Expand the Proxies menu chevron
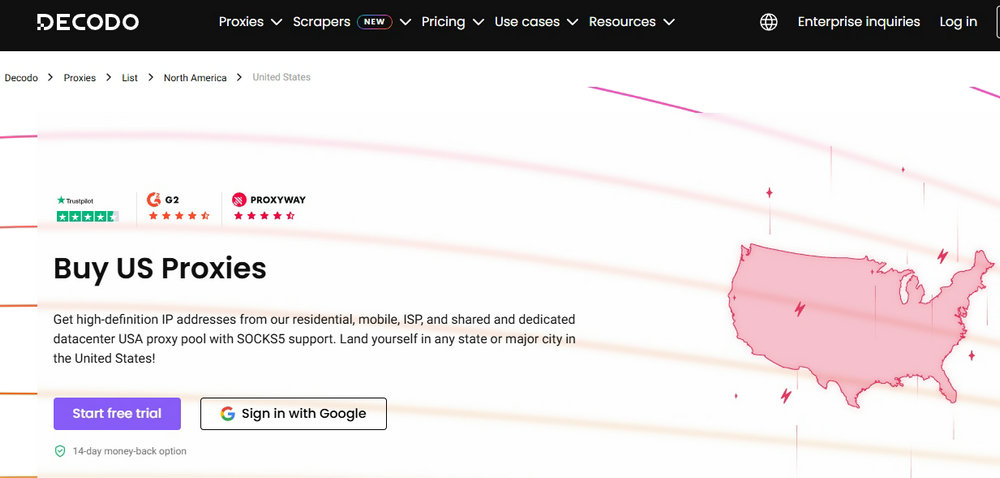This screenshot has width=1000, height=478. pos(276,22)
